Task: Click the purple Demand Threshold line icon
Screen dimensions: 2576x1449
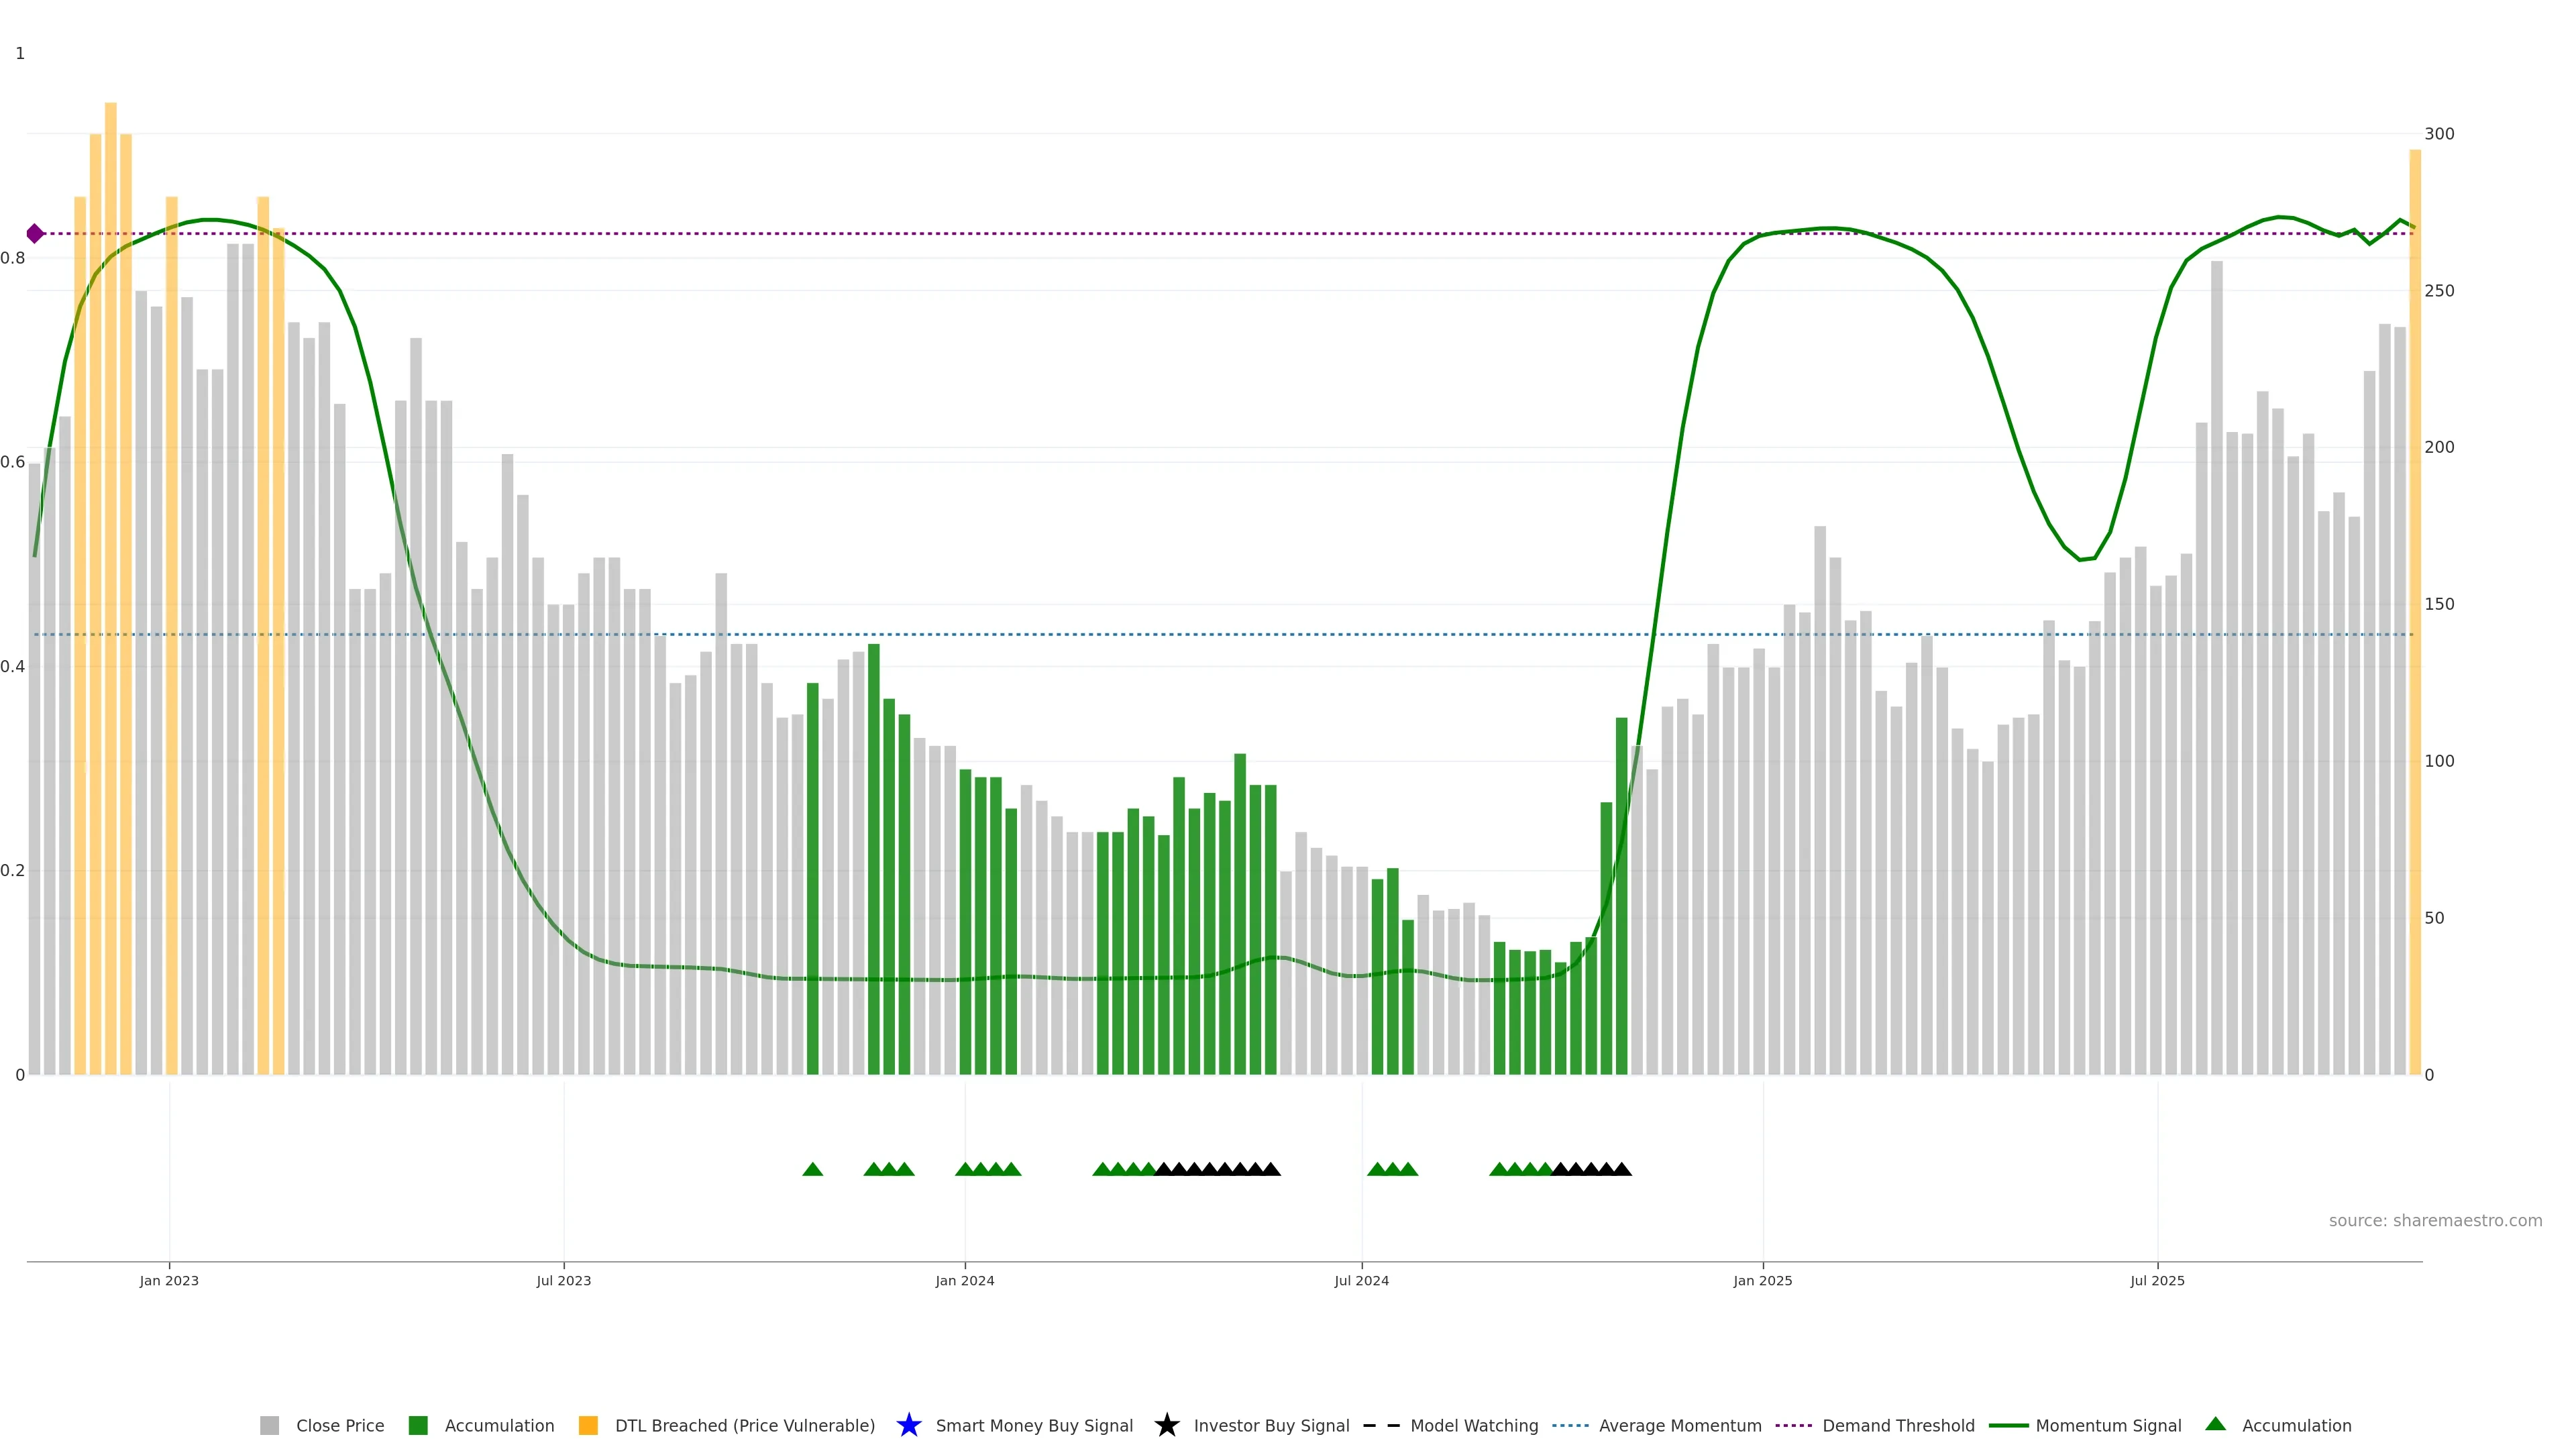Action: 1793,1425
